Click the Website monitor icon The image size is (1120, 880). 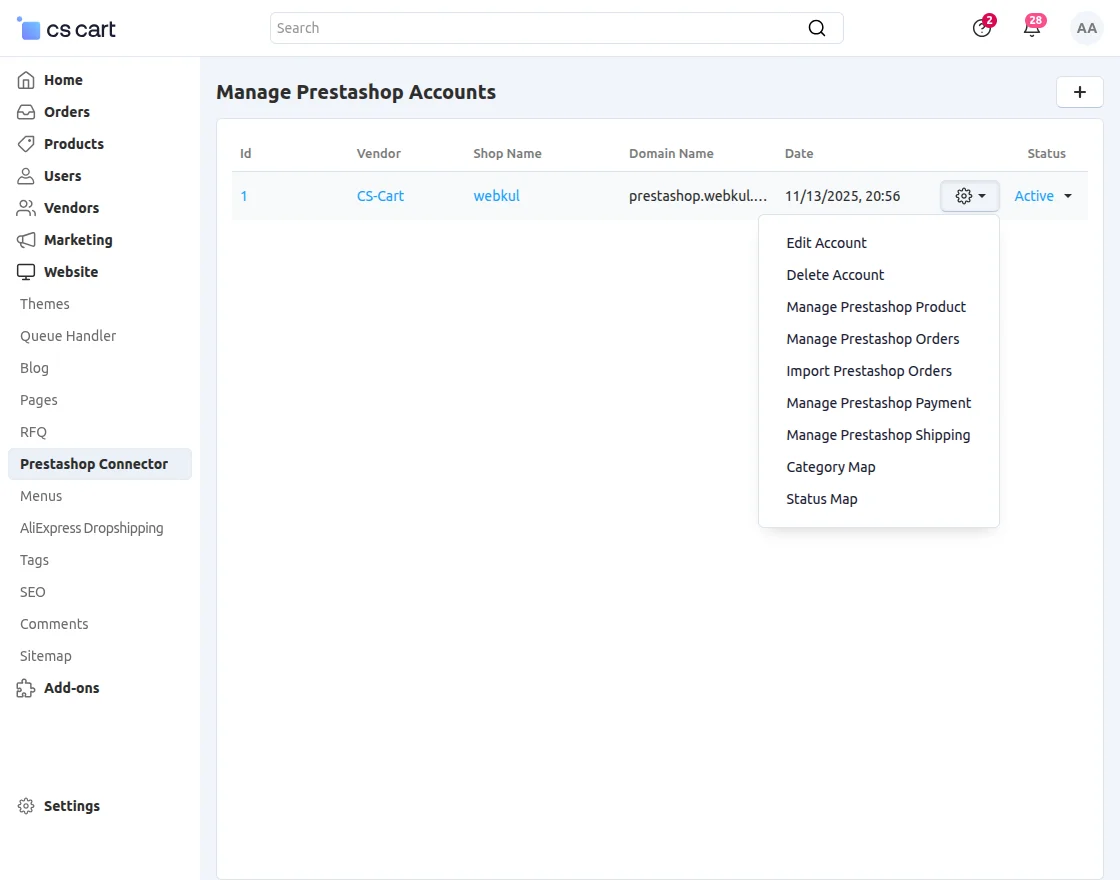tap(24, 272)
